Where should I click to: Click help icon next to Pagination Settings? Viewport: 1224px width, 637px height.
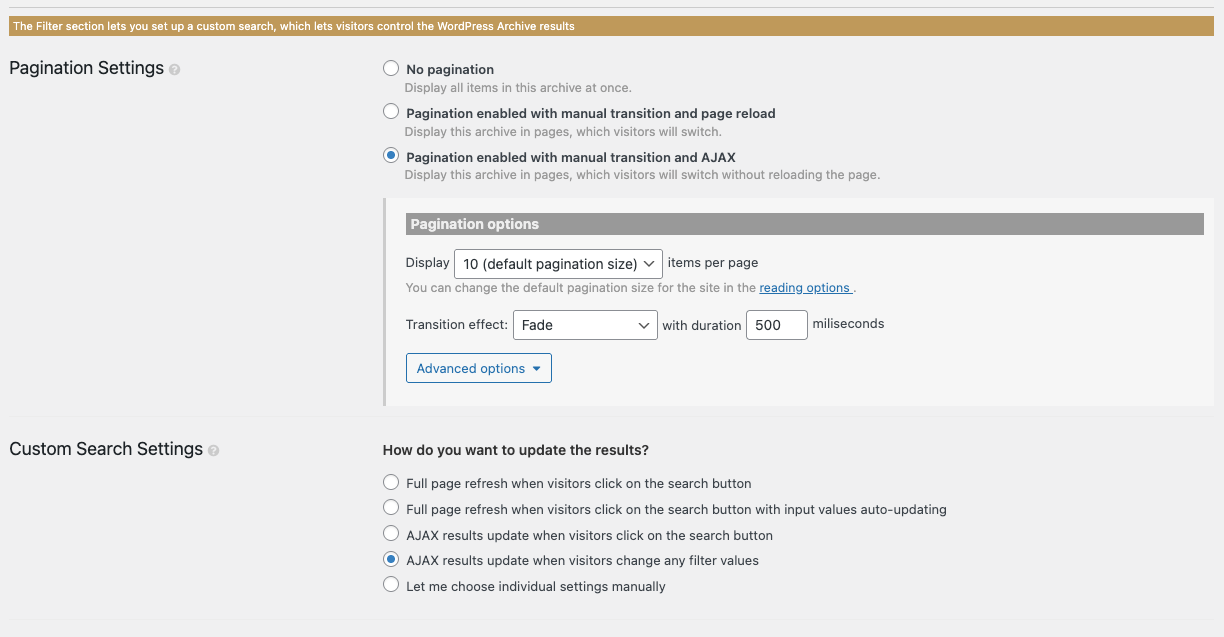(x=175, y=70)
